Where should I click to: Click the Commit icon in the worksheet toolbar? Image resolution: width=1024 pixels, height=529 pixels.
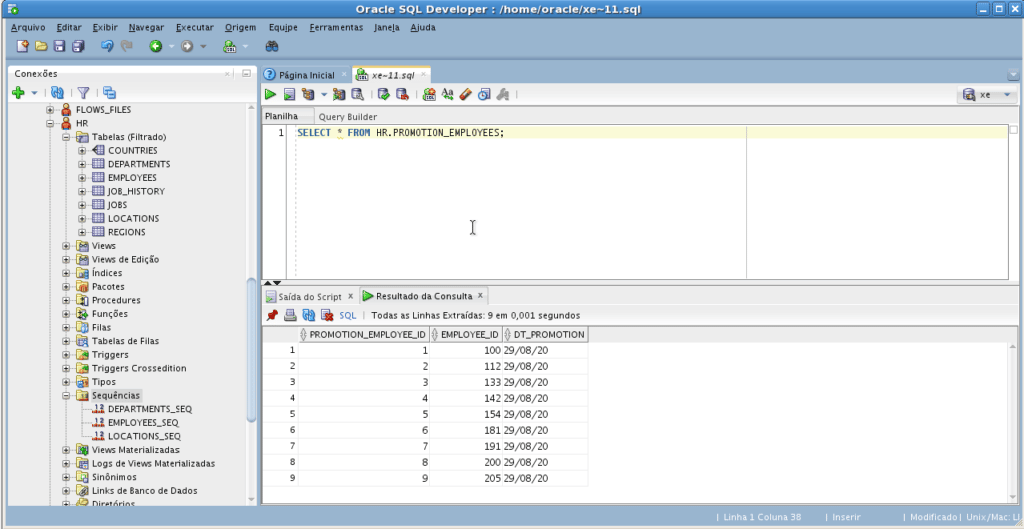click(x=383, y=95)
